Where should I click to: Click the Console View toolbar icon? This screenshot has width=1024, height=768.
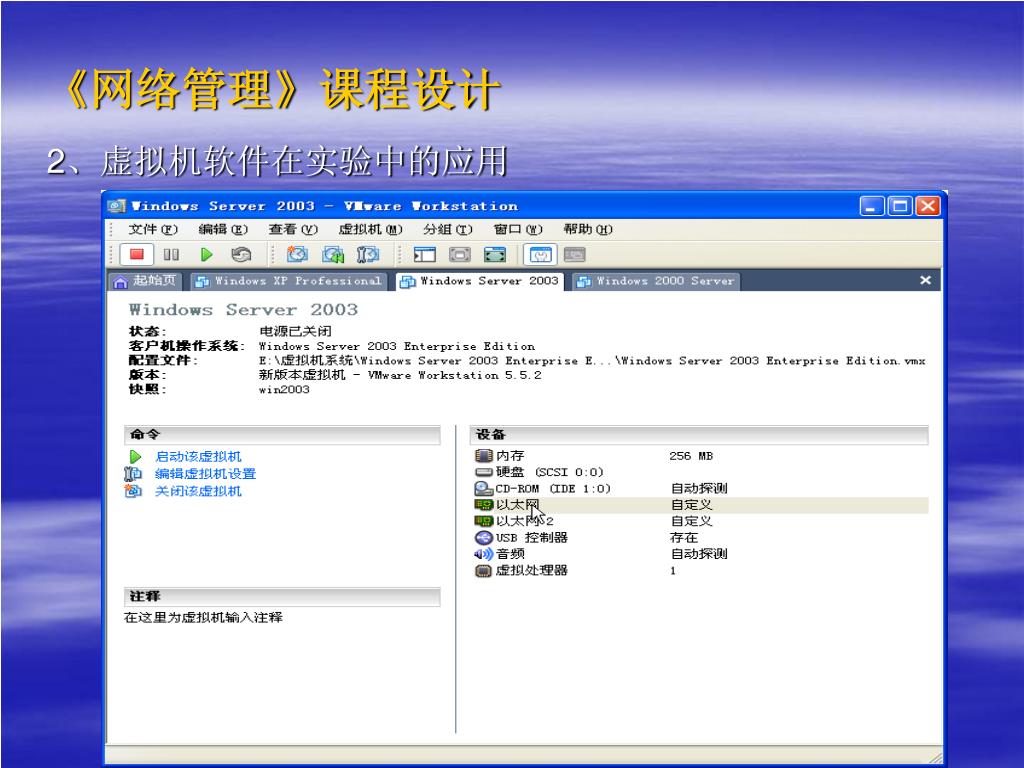(x=574, y=255)
